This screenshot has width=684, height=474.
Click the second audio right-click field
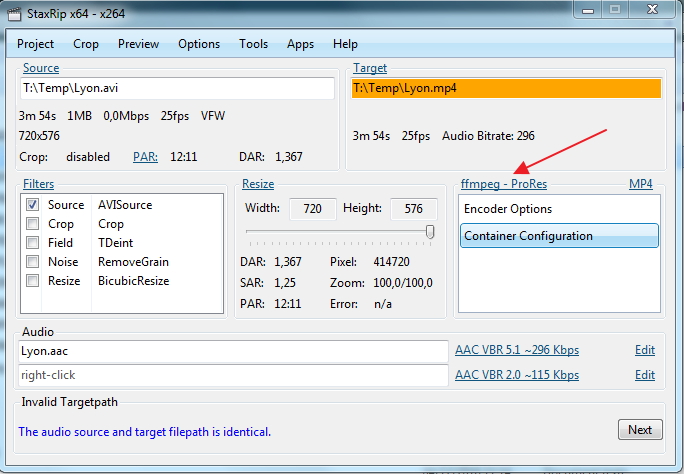233,375
